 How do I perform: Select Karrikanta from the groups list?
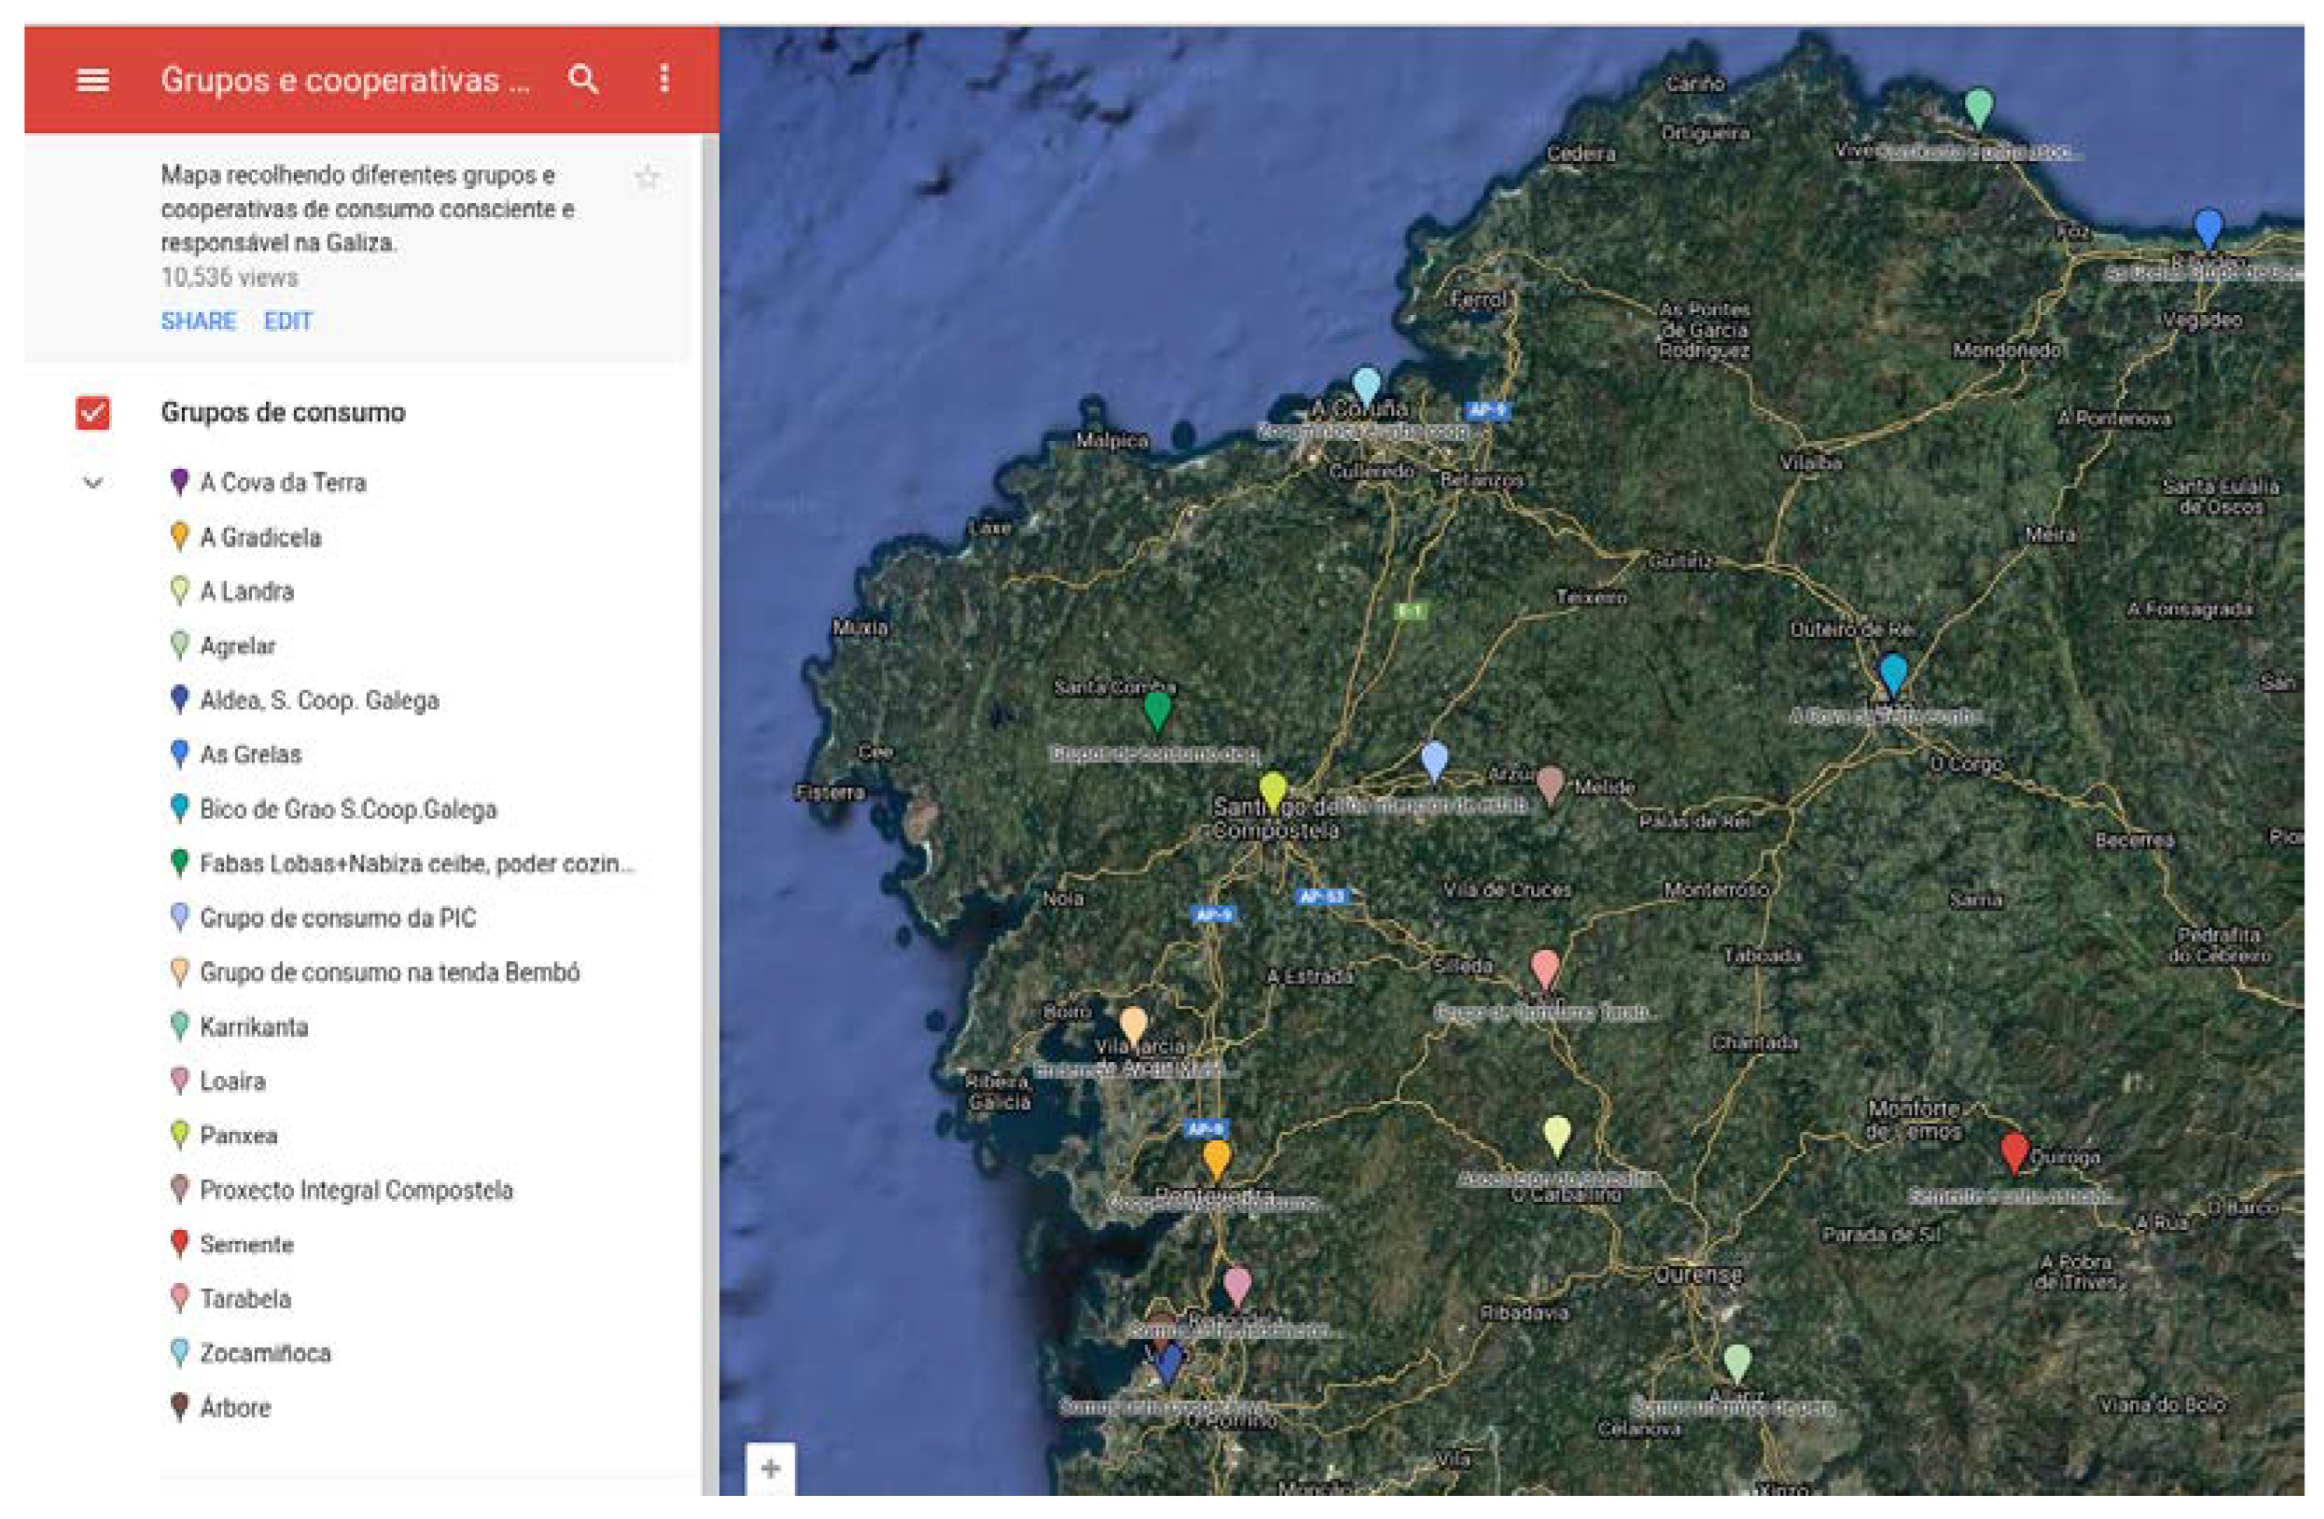tap(254, 1027)
